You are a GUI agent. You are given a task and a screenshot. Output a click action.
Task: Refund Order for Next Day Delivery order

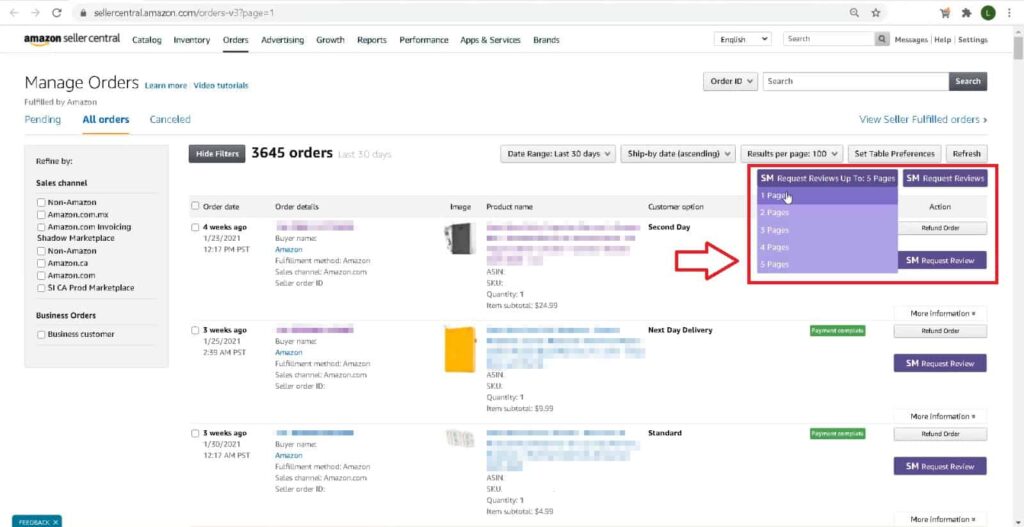940,331
